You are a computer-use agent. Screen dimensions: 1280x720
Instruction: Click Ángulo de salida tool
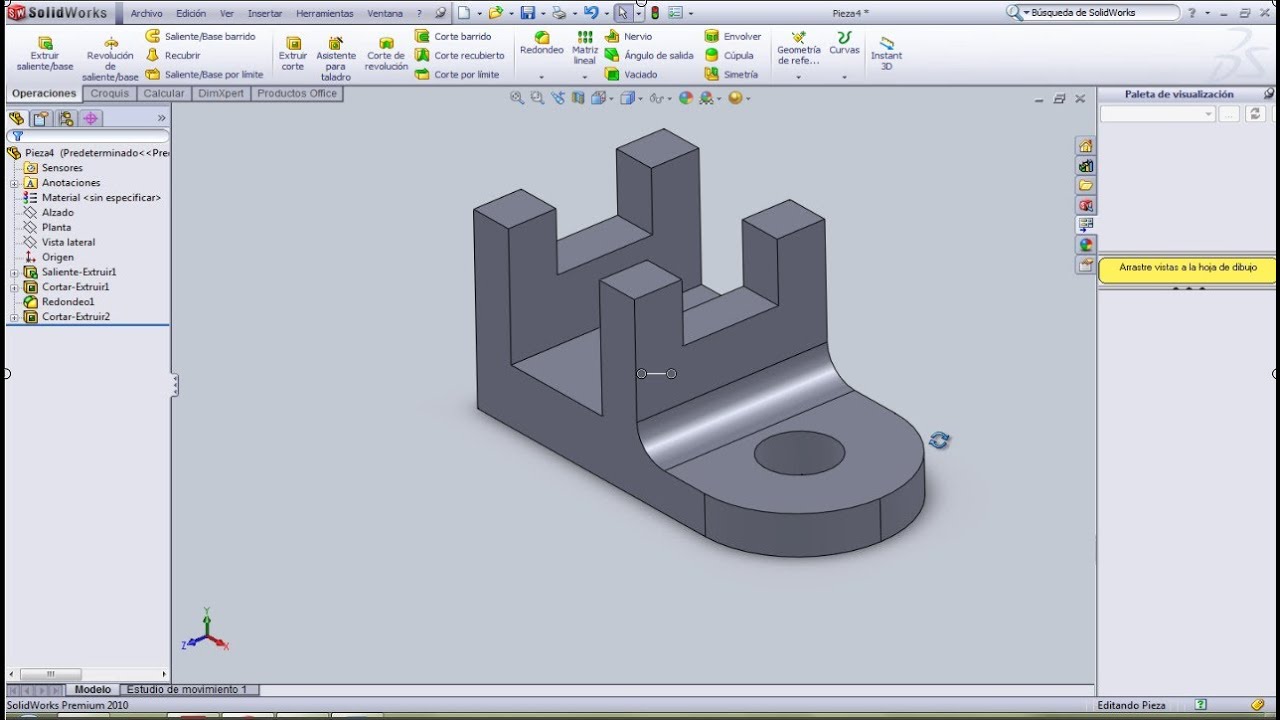pos(649,55)
